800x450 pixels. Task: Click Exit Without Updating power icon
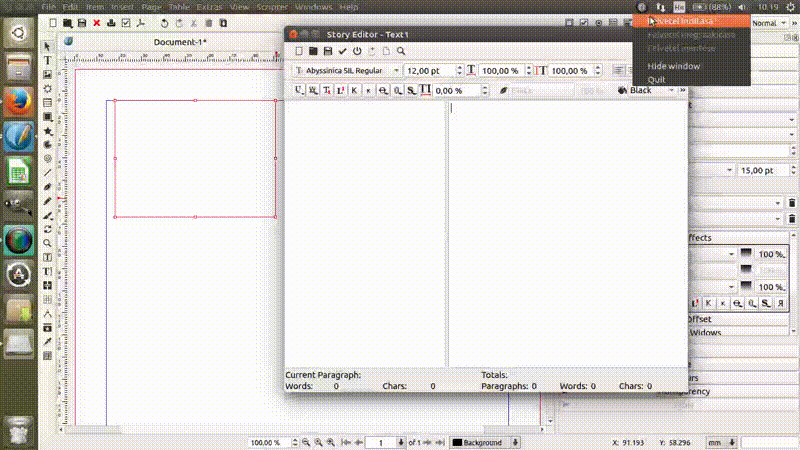(357, 51)
